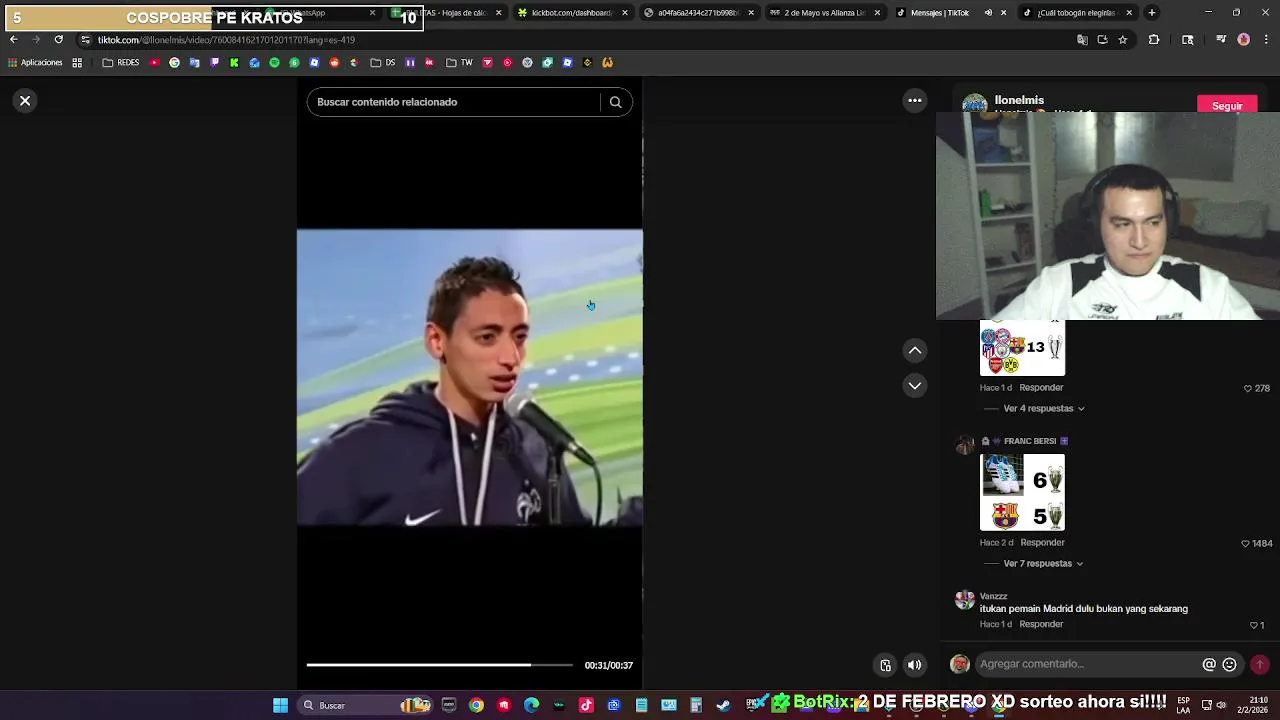The height and width of the screenshot is (720, 1280).
Task: Mute the 'Mensajes | TikTok' tab audio icon
Action: click(x=988, y=13)
